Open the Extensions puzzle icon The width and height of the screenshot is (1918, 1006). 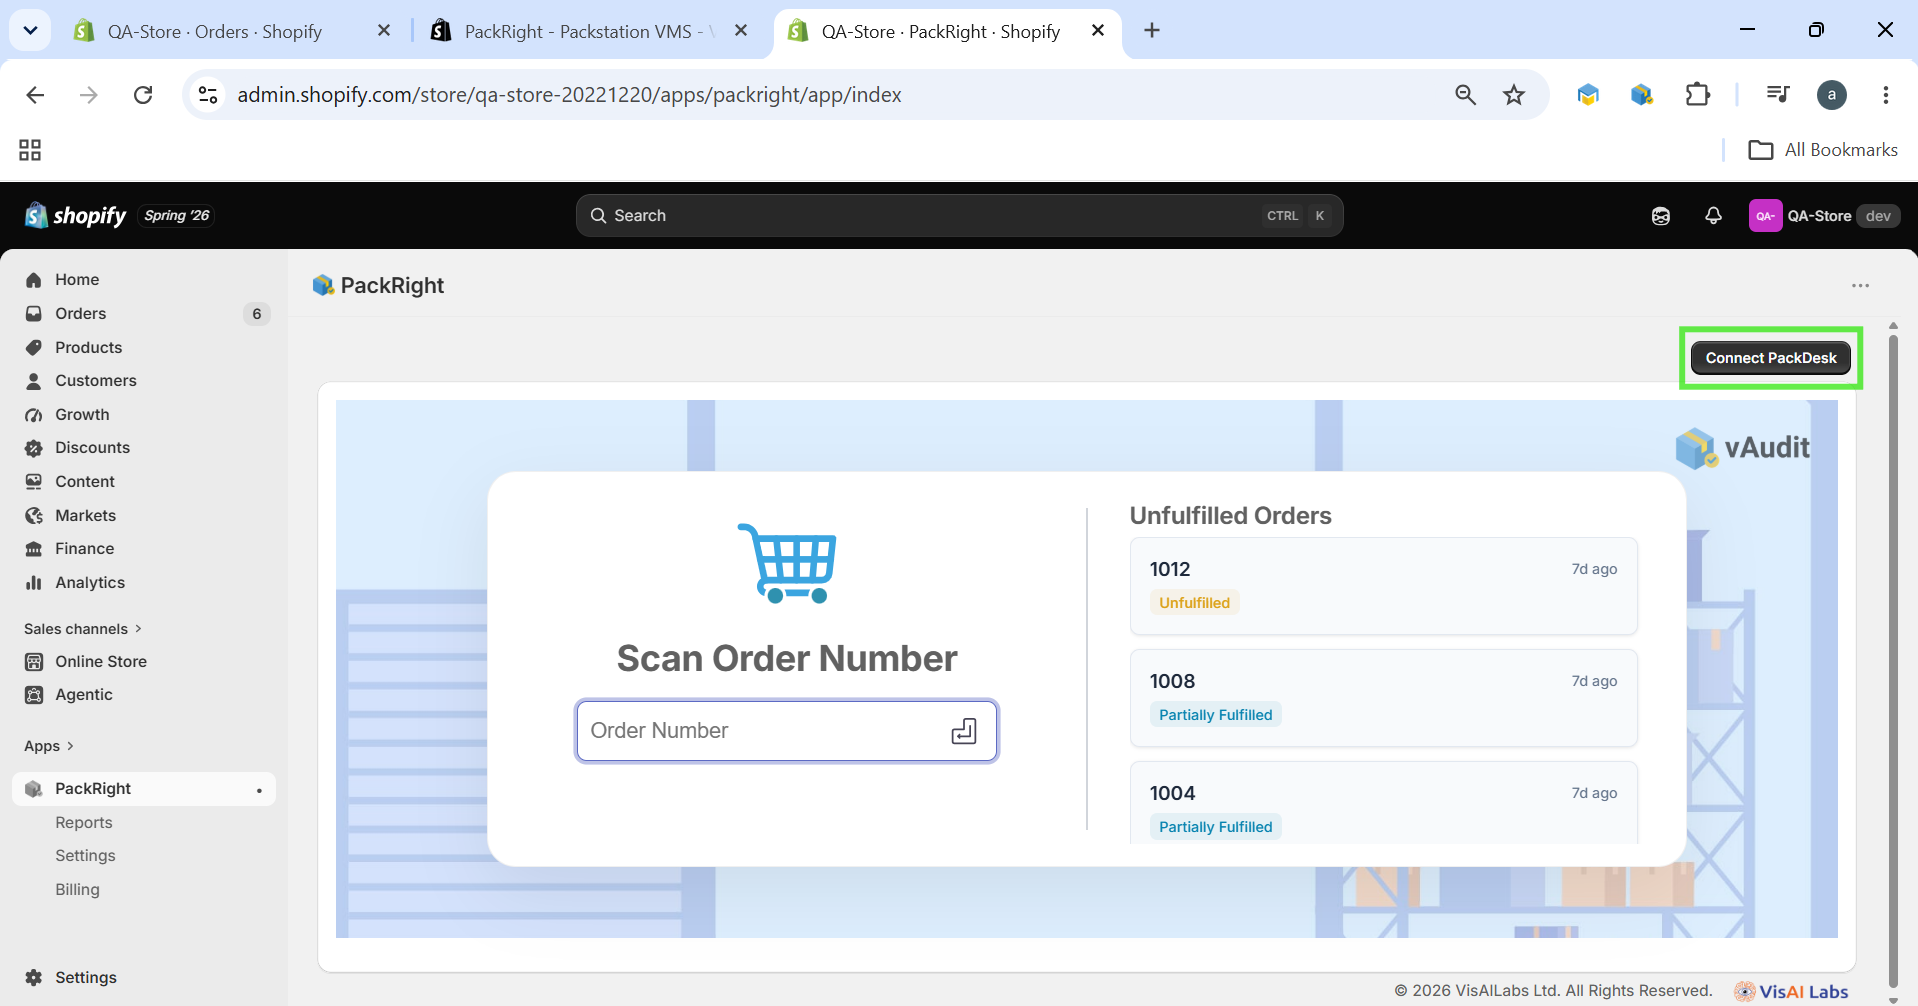coord(1697,95)
